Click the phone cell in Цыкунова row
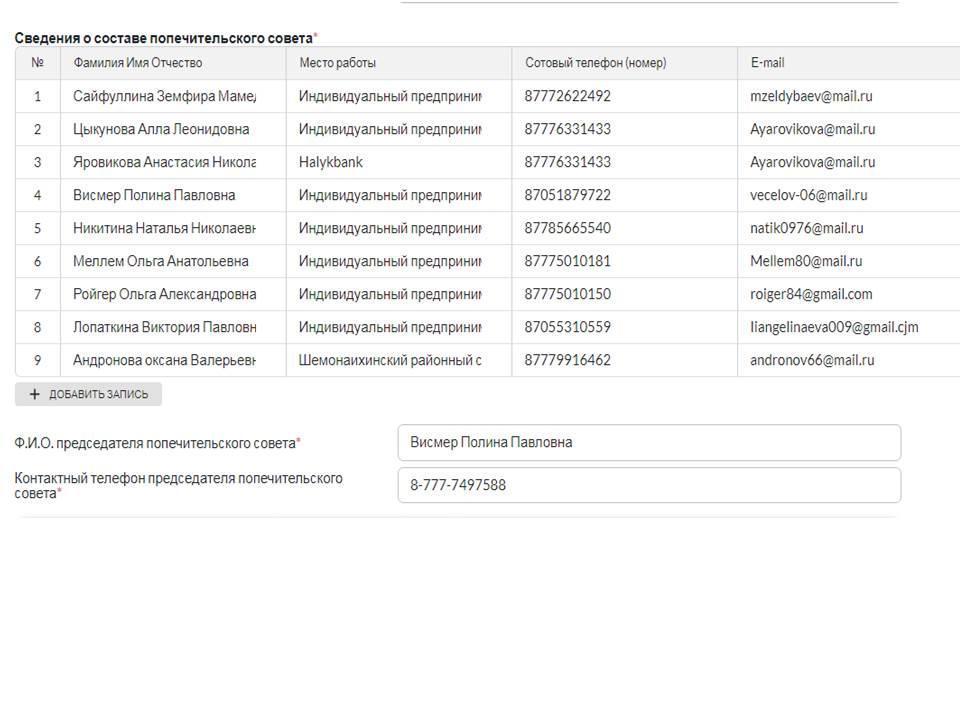The image size is (960, 720). [x=624, y=129]
